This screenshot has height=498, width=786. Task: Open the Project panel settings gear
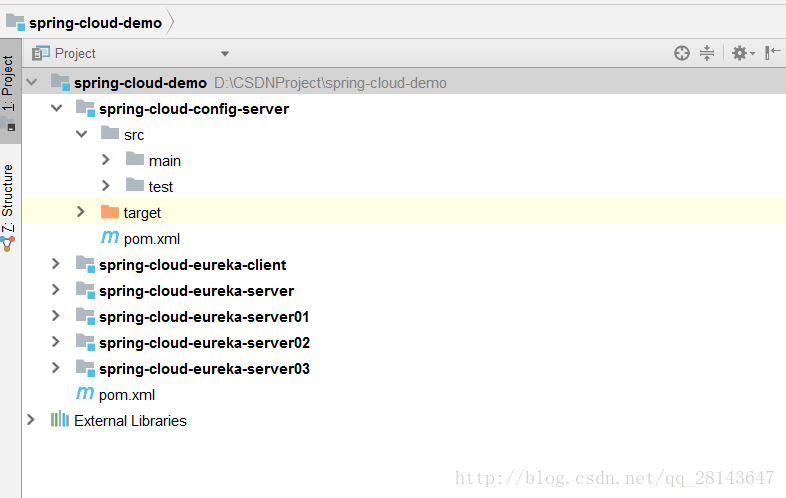[x=740, y=53]
